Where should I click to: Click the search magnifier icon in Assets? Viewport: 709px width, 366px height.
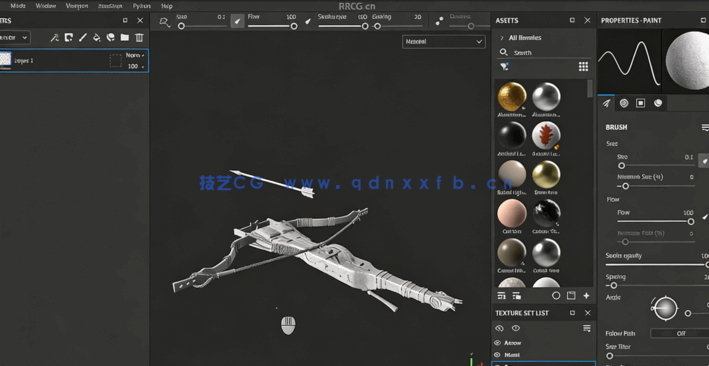(x=503, y=52)
